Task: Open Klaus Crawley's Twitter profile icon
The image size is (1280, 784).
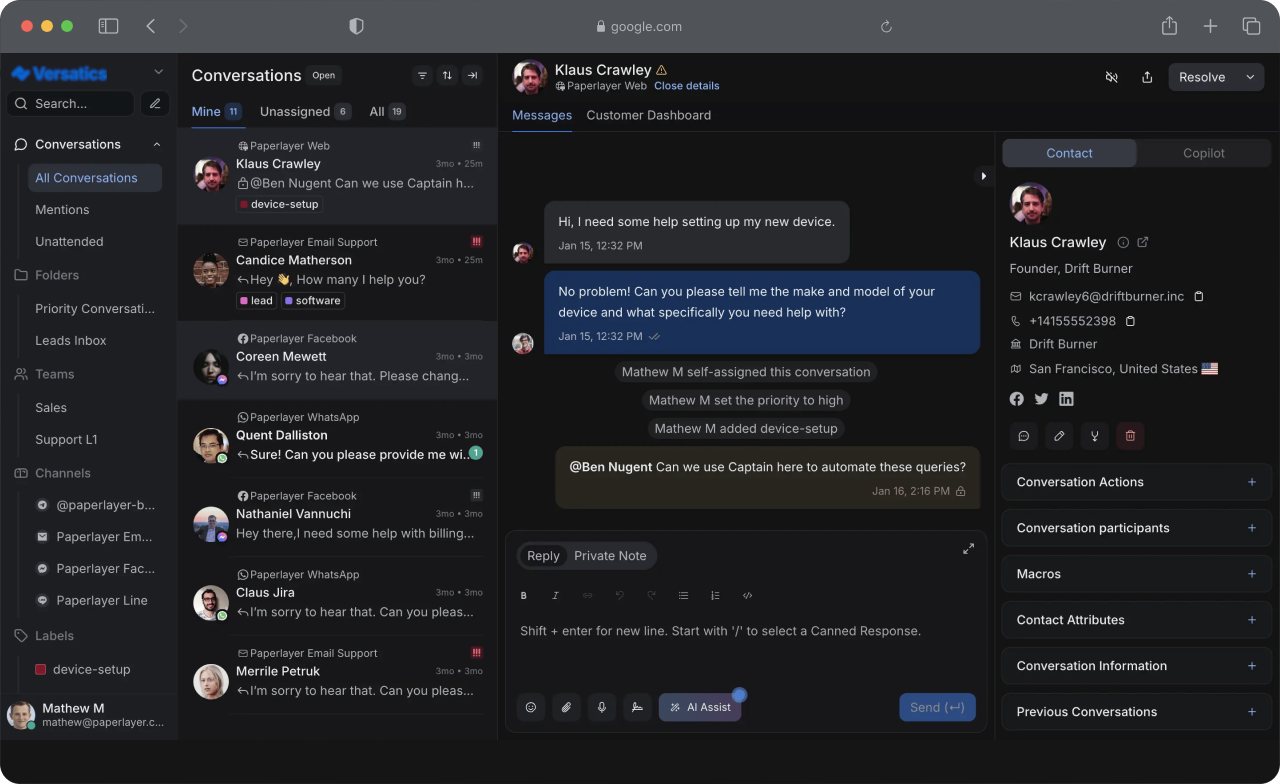Action: click(x=1042, y=398)
